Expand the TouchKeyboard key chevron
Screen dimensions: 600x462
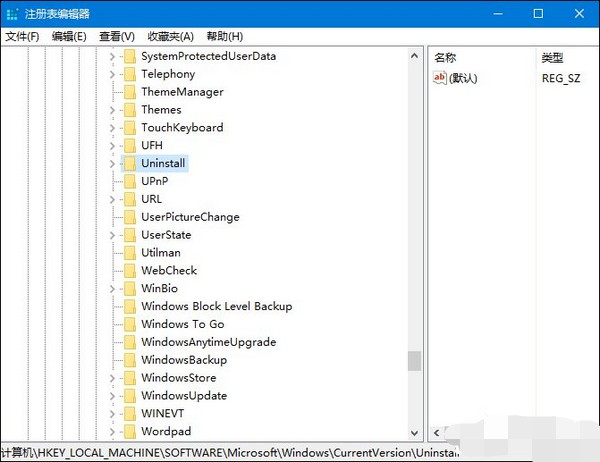[x=112, y=128]
